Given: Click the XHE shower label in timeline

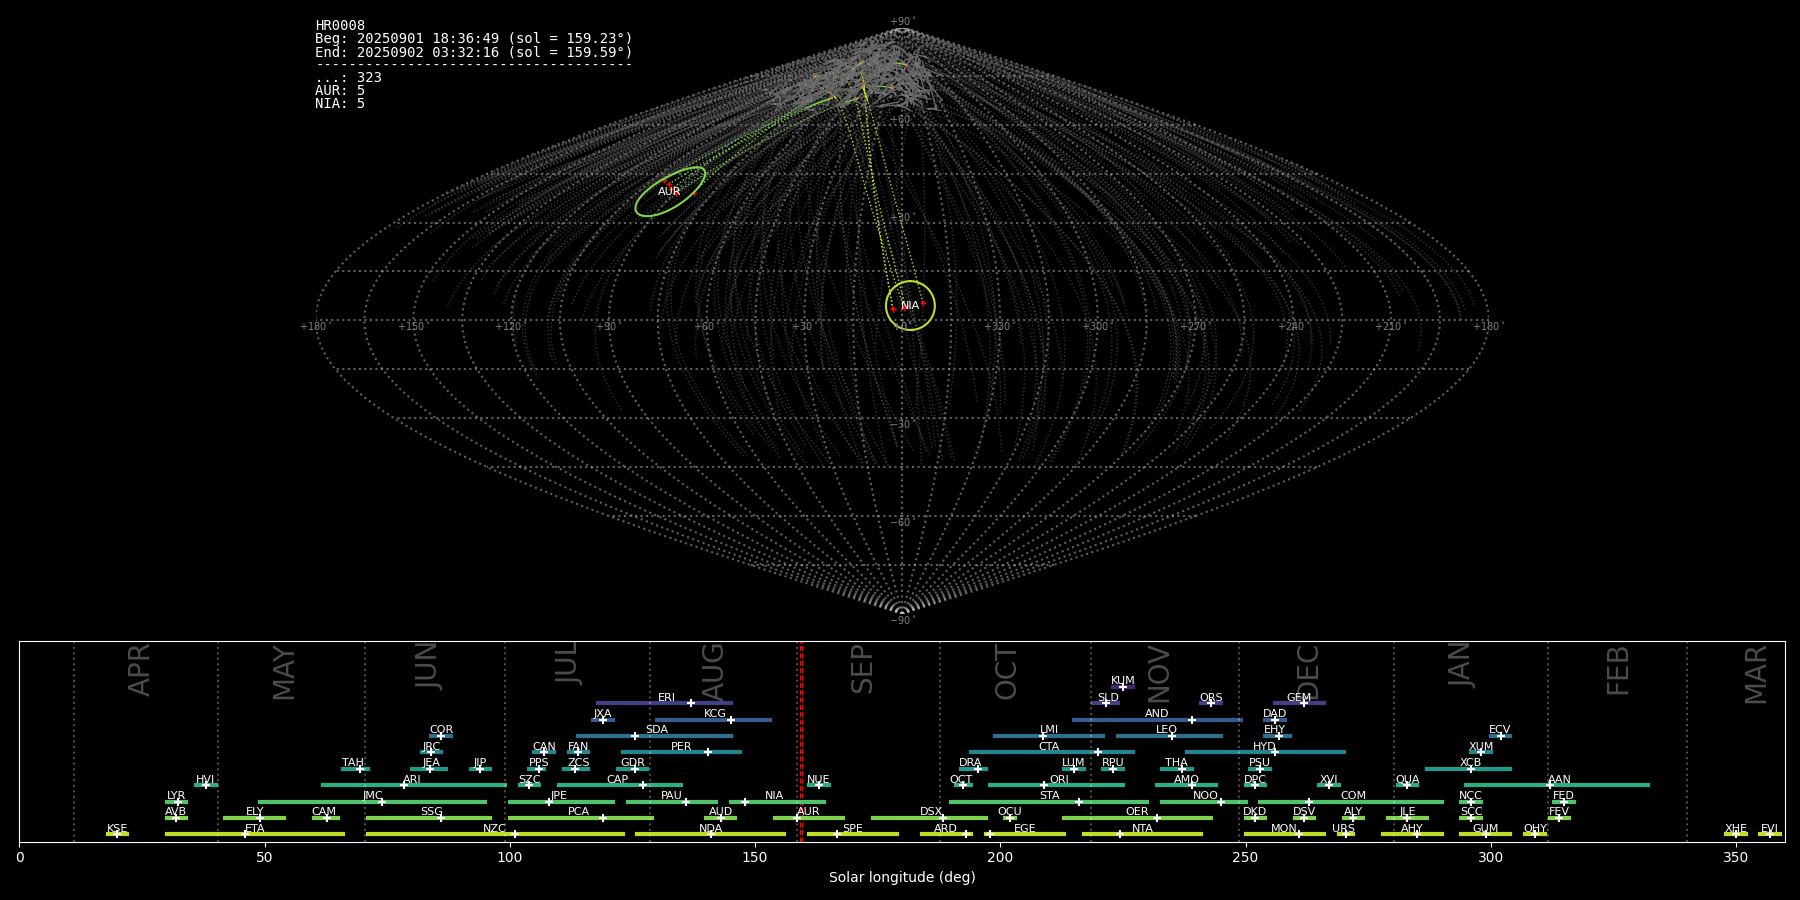Looking at the screenshot, I should tap(1735, 829).
